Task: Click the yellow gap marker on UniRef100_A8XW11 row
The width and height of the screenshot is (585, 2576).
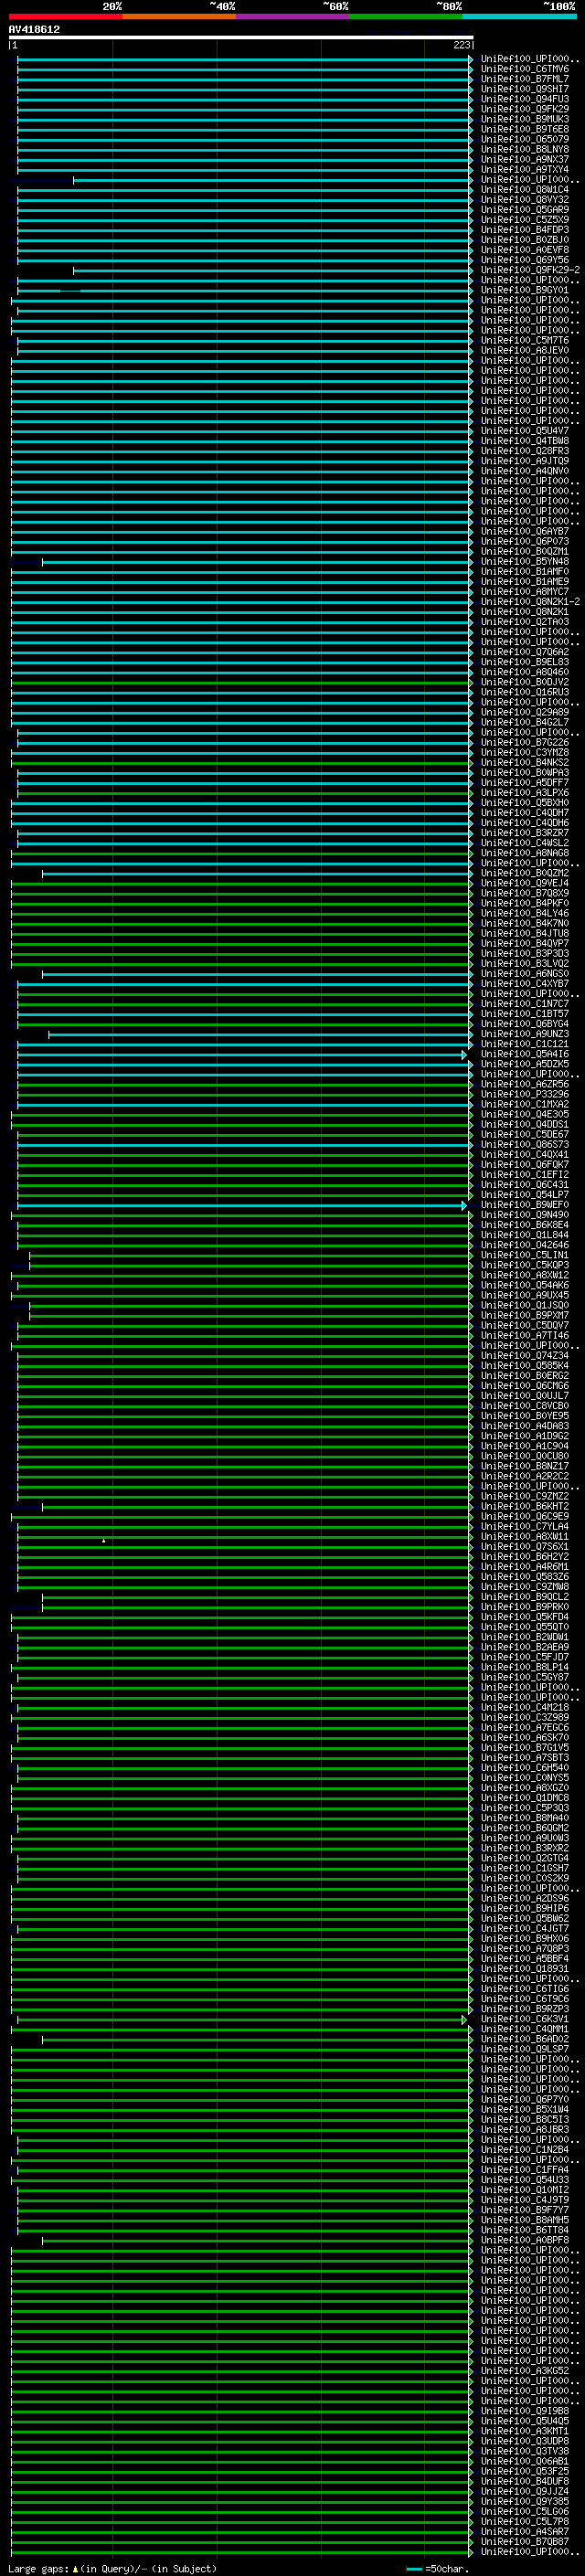Action: pos(103,1540)
